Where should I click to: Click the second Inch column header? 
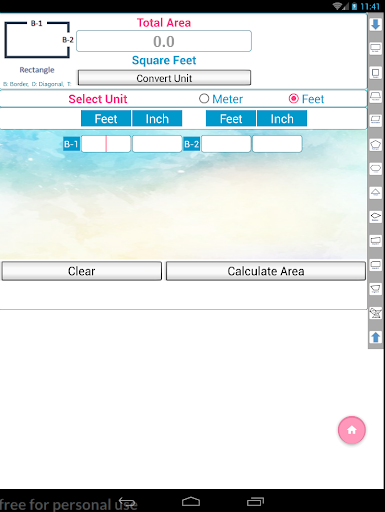click(282, 119)
